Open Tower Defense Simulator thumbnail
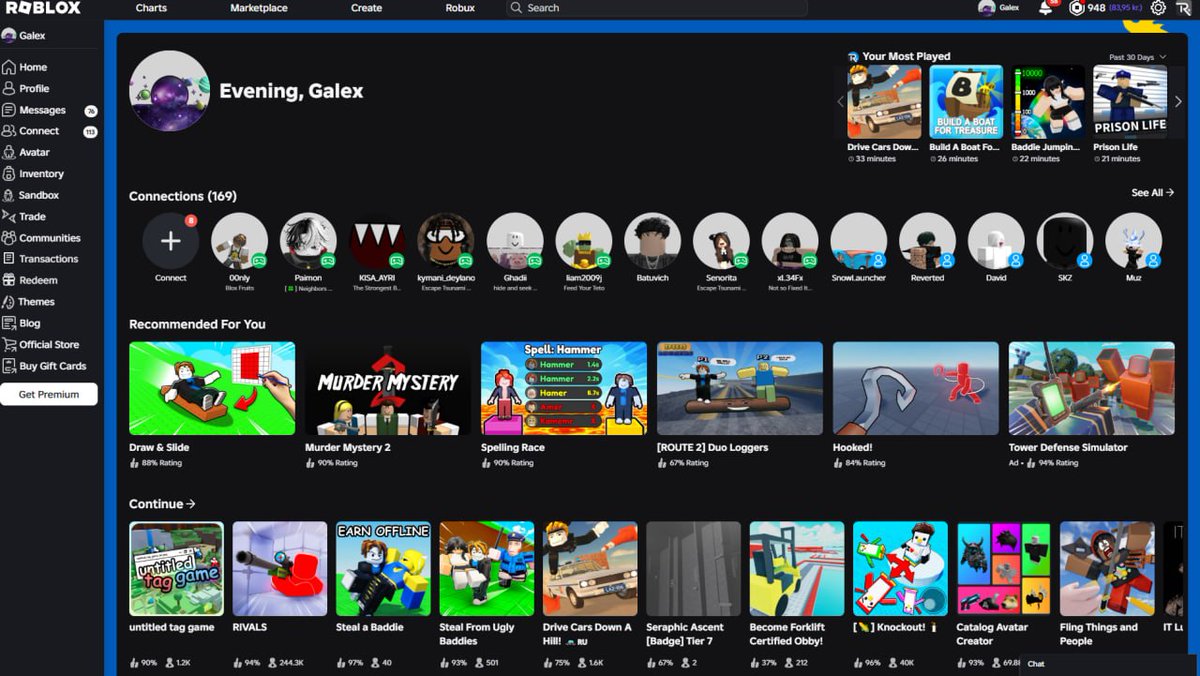This screenshot has height=676, width=1200. click(x=1092, y=388)
